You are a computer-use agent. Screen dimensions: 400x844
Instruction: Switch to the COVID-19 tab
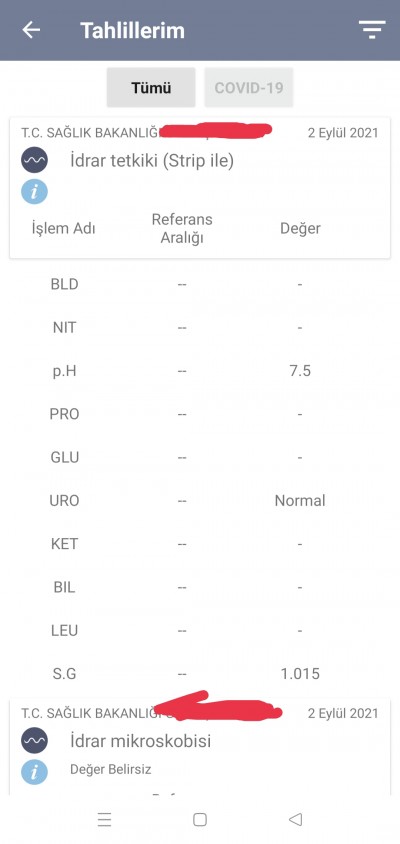click(x=249, y=88)
